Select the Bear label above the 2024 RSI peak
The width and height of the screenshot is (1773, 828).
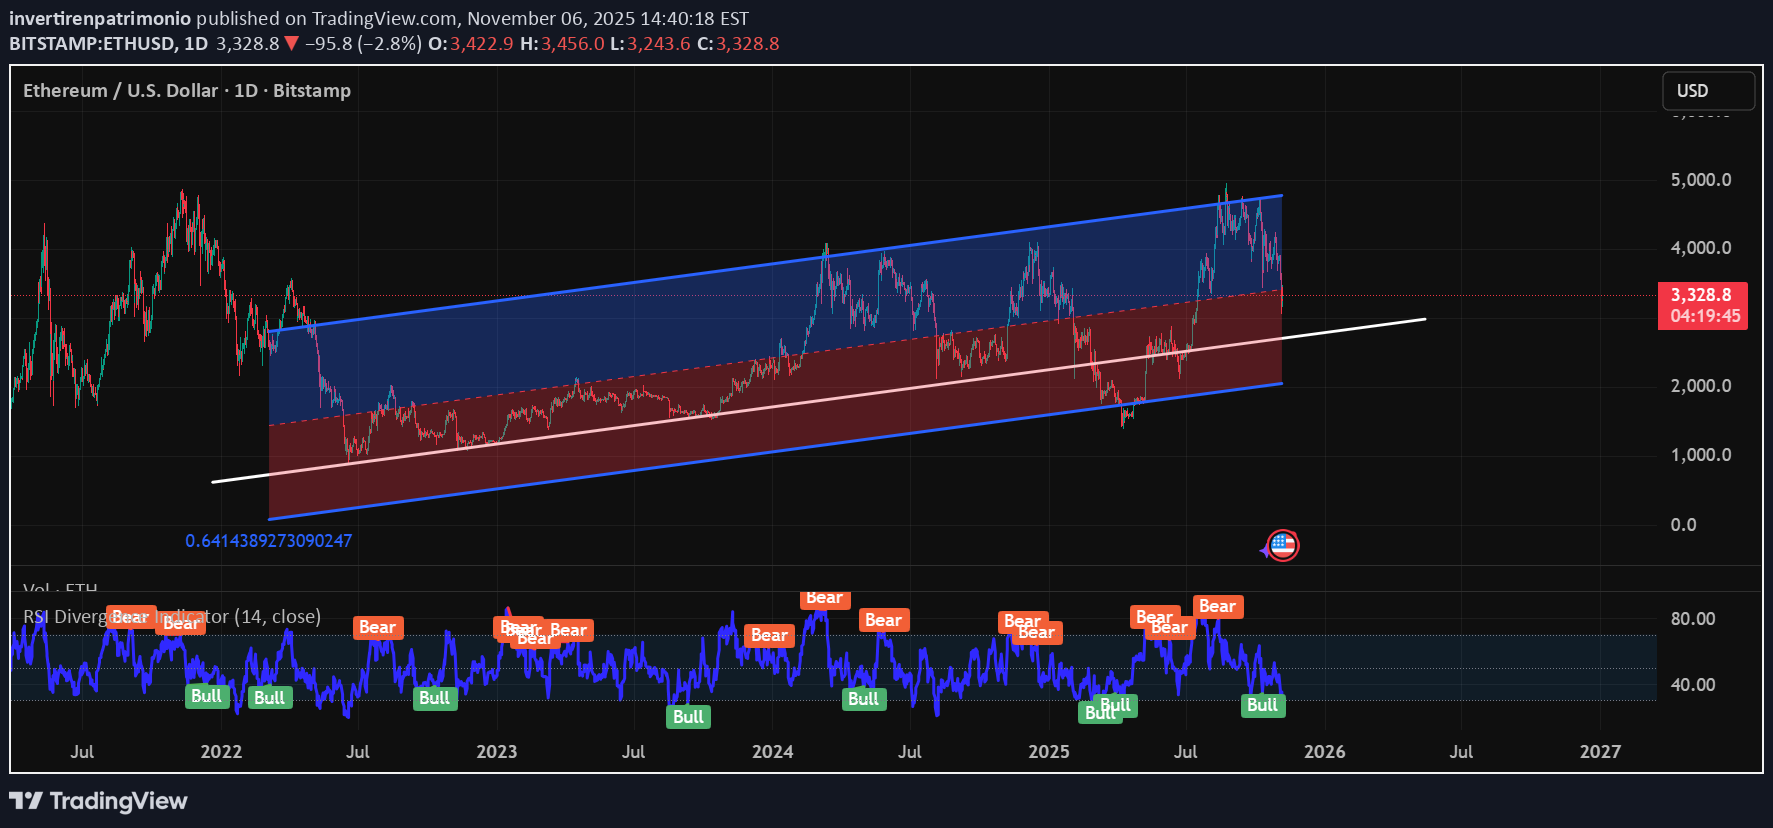824,598
